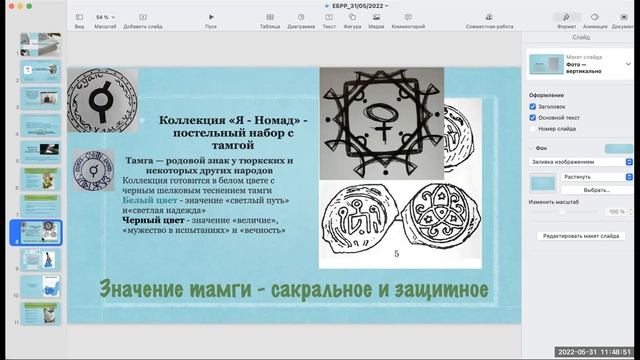This screenshot has height=360, width=640.
Task: Insert a table via Таблица icon
Action: 270,17
